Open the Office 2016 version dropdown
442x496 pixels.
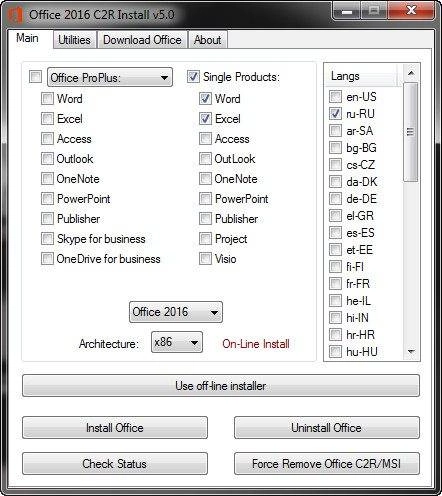click(176, 312)
